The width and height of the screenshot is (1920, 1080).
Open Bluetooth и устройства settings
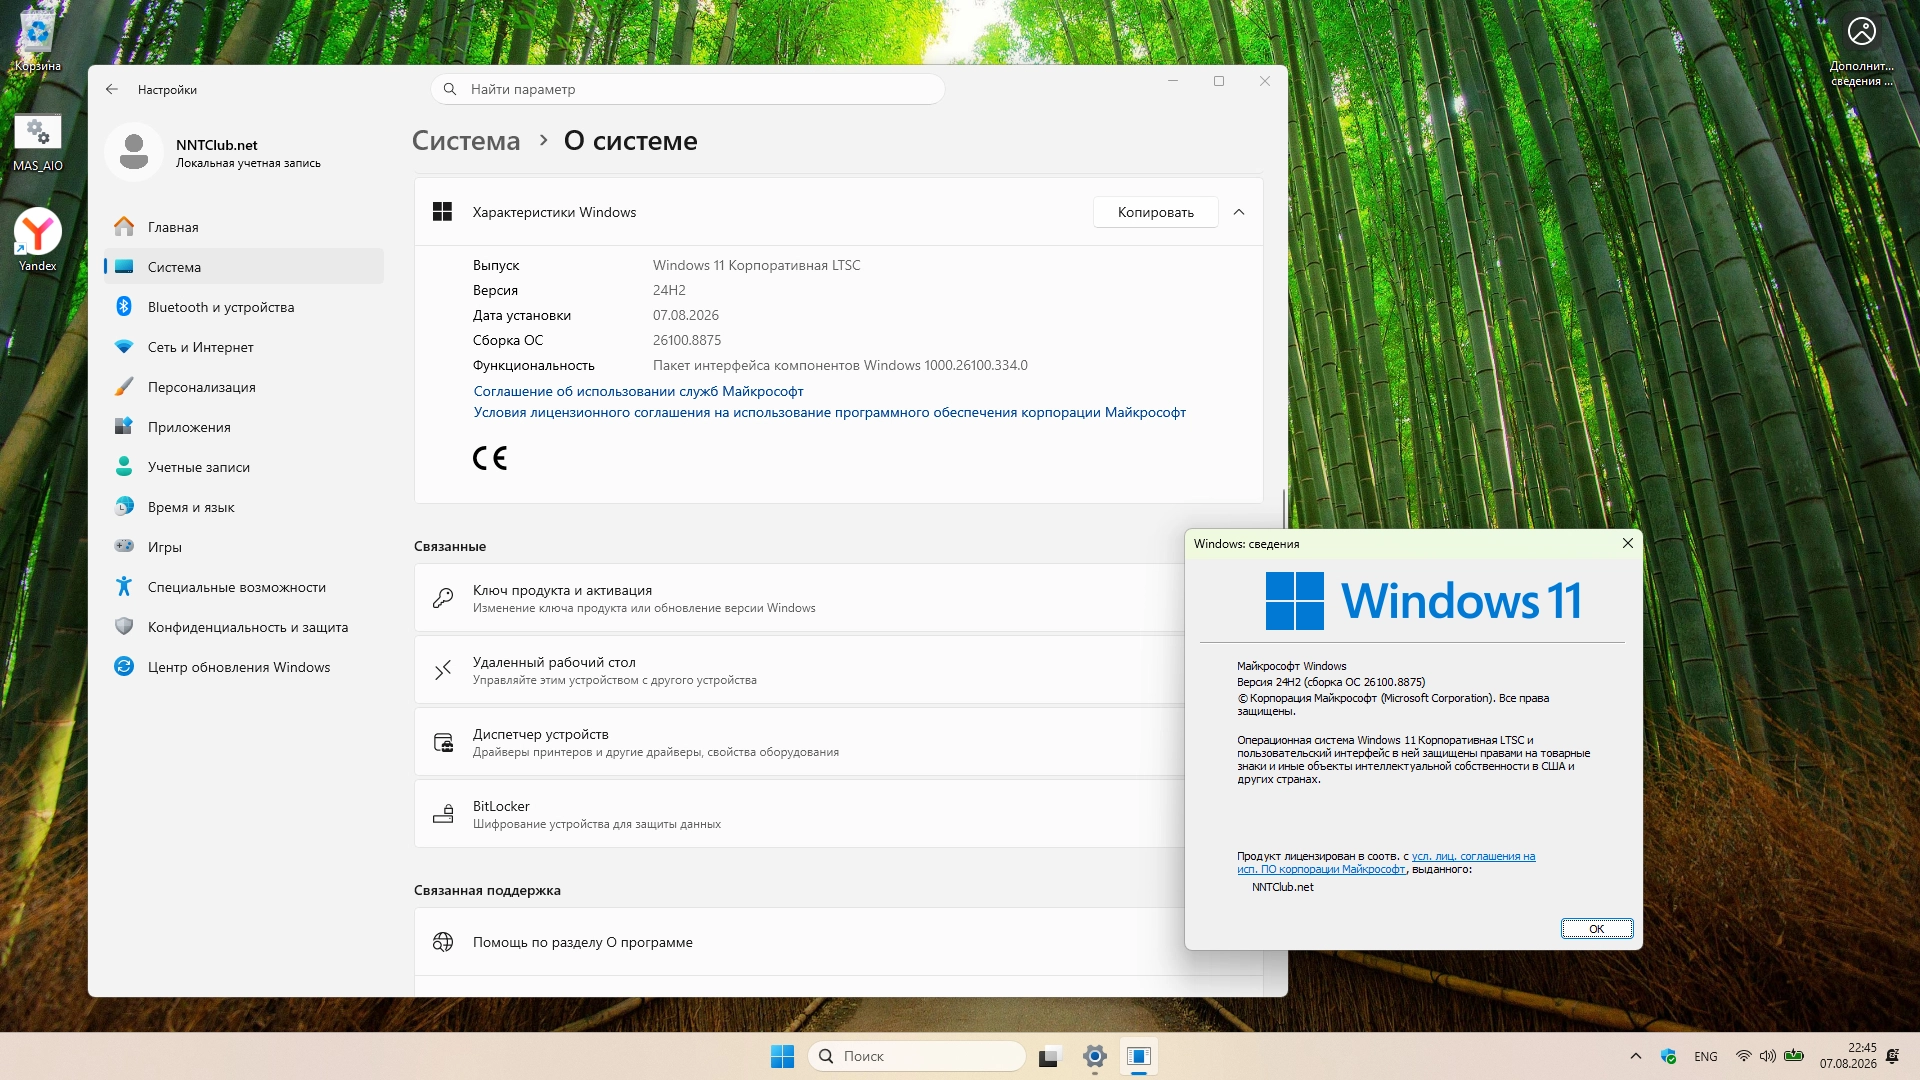point(244,307)
